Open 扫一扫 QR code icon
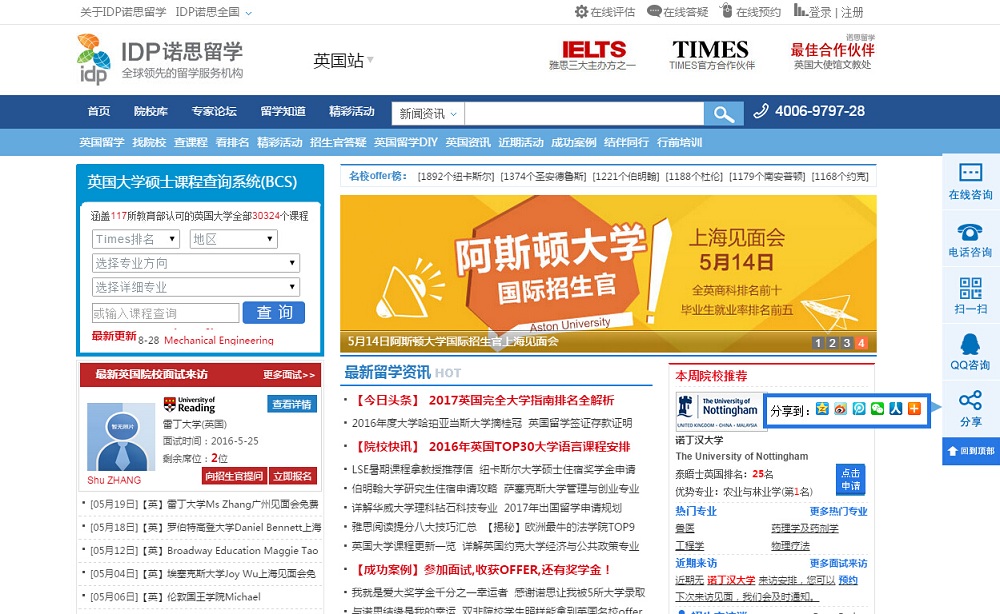1000x614 pixels. coord(970,288)
